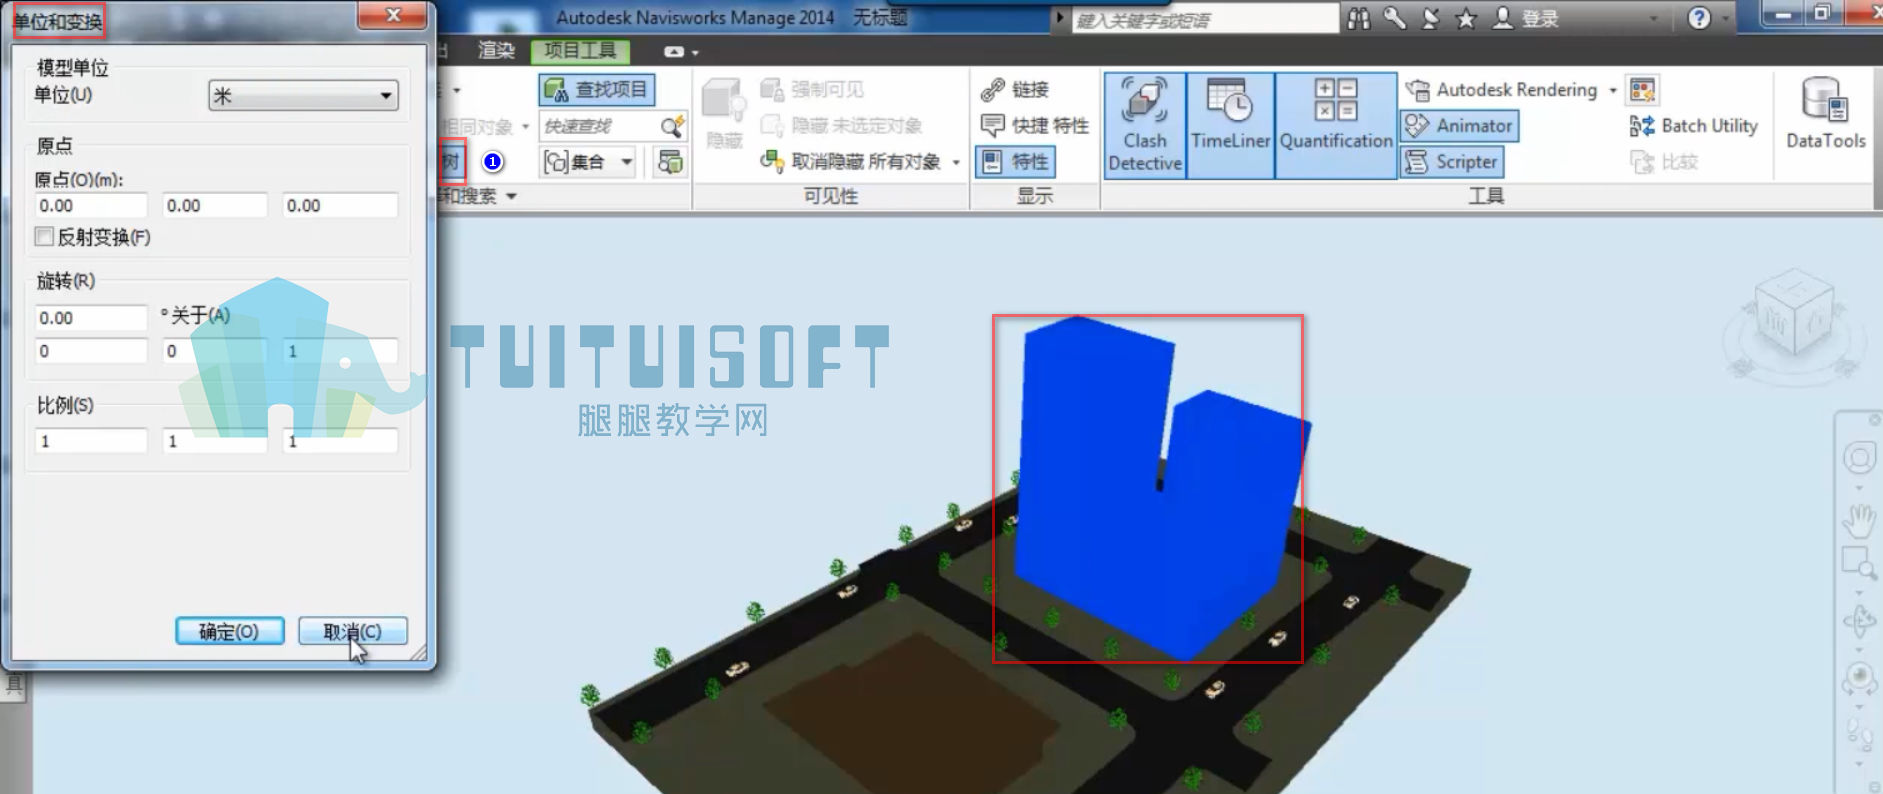Open the manage sets icon beside 集合
Screen dimensions: 1883x794
coord(670,162)
